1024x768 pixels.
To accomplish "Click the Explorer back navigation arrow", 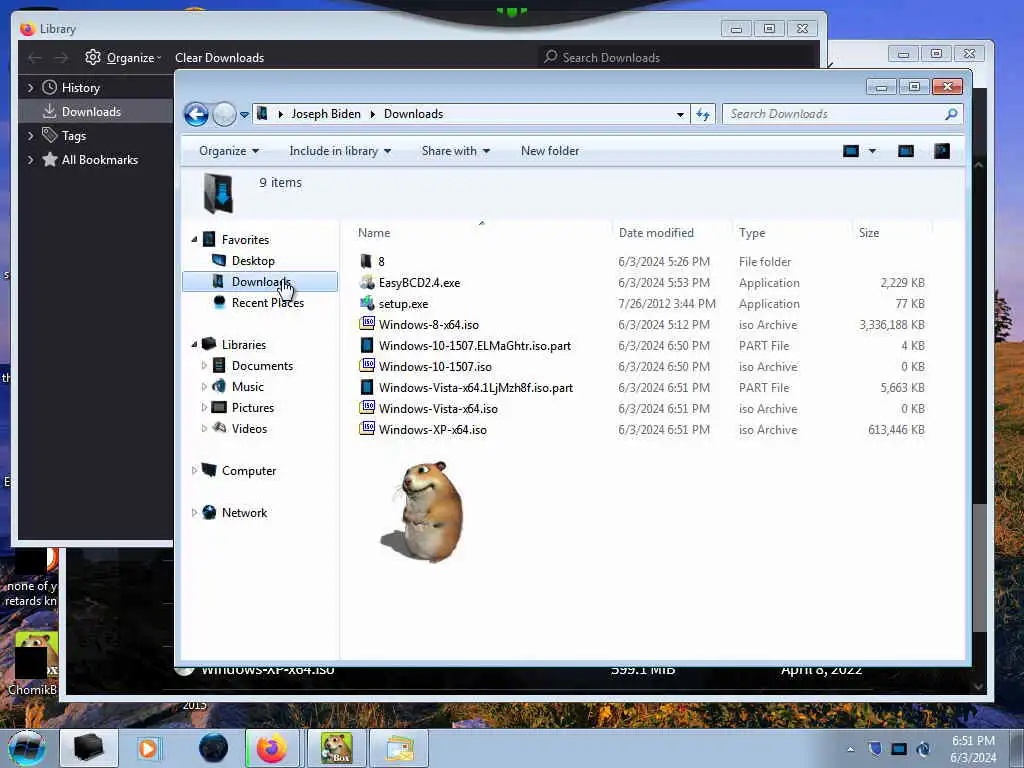I will click(x=196, y=114).
